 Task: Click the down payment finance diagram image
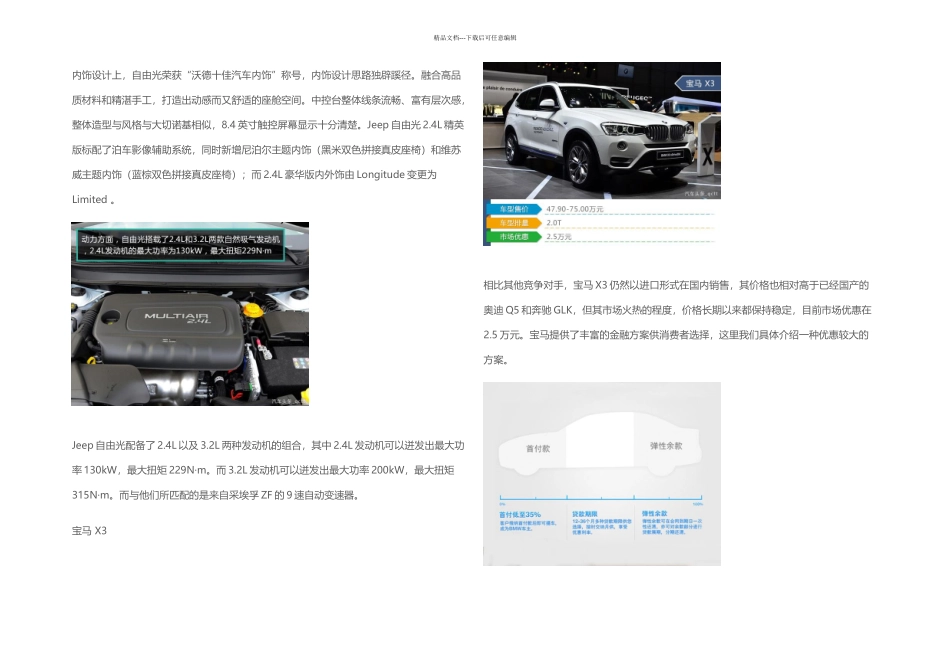602,474
